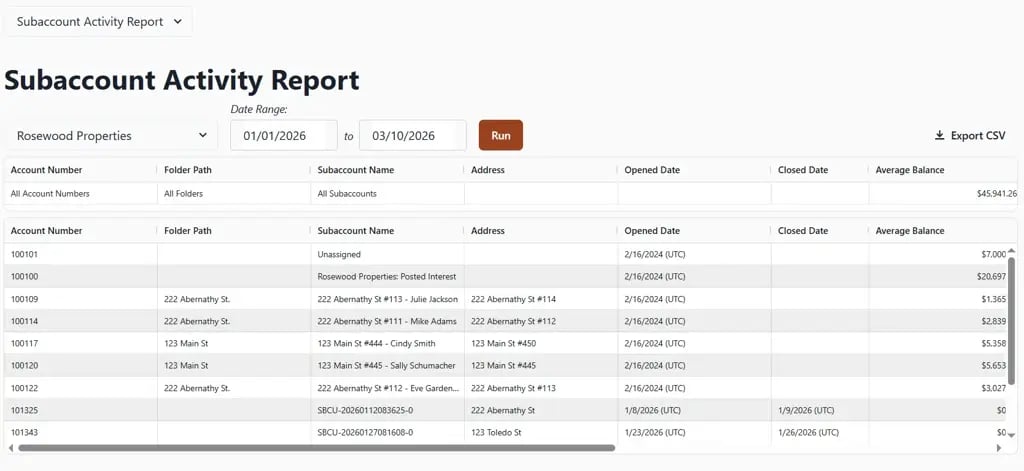Click the end date field 03/10/2026
Screen dimensions: 1024x471
413,136
